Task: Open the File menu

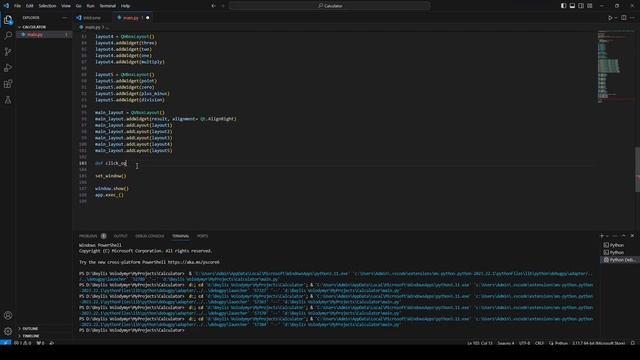Action: (x=17, y=6)
